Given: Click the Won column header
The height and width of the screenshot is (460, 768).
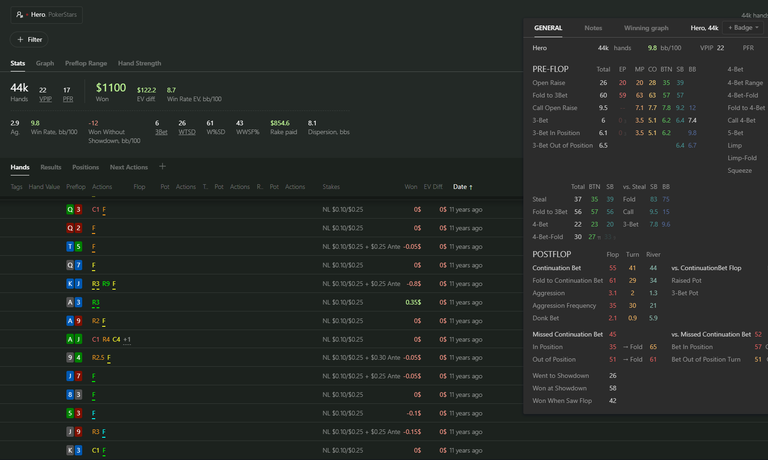Looking at the screenshot, I should coord(410,187).
